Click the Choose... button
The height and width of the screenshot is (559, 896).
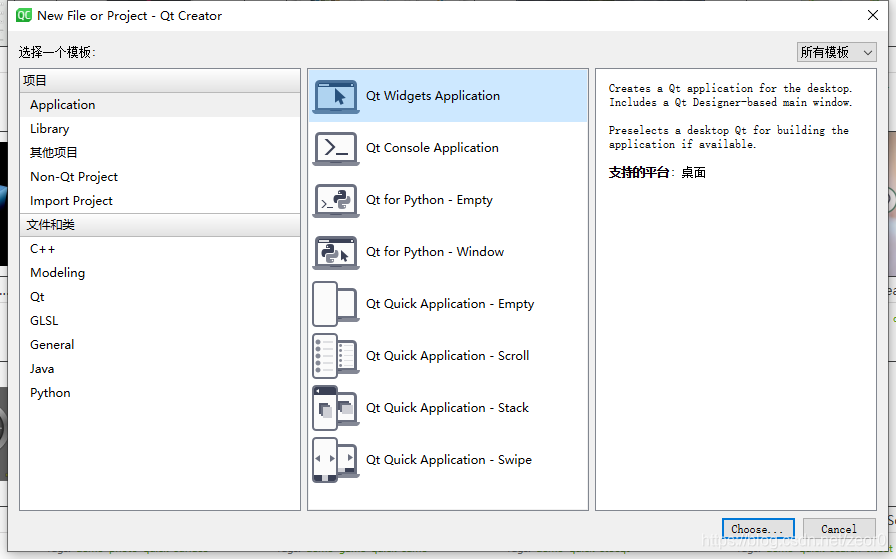coord(758,529)
